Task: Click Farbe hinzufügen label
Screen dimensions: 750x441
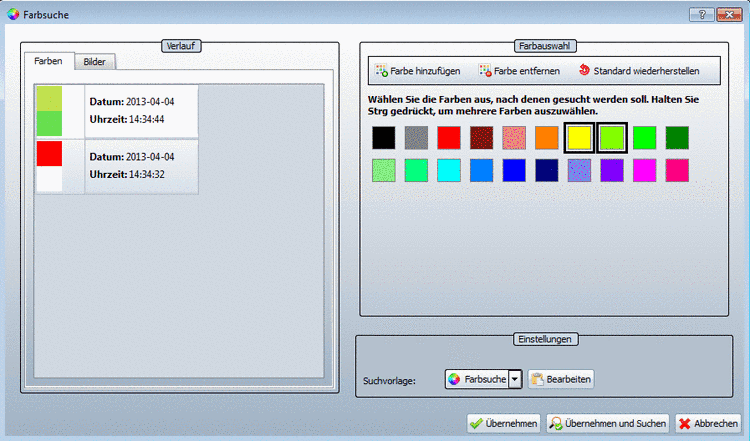Action: point(425,71)
